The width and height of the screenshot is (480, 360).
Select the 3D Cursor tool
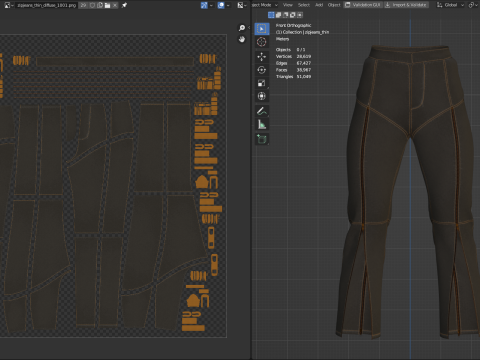[262, 42]
